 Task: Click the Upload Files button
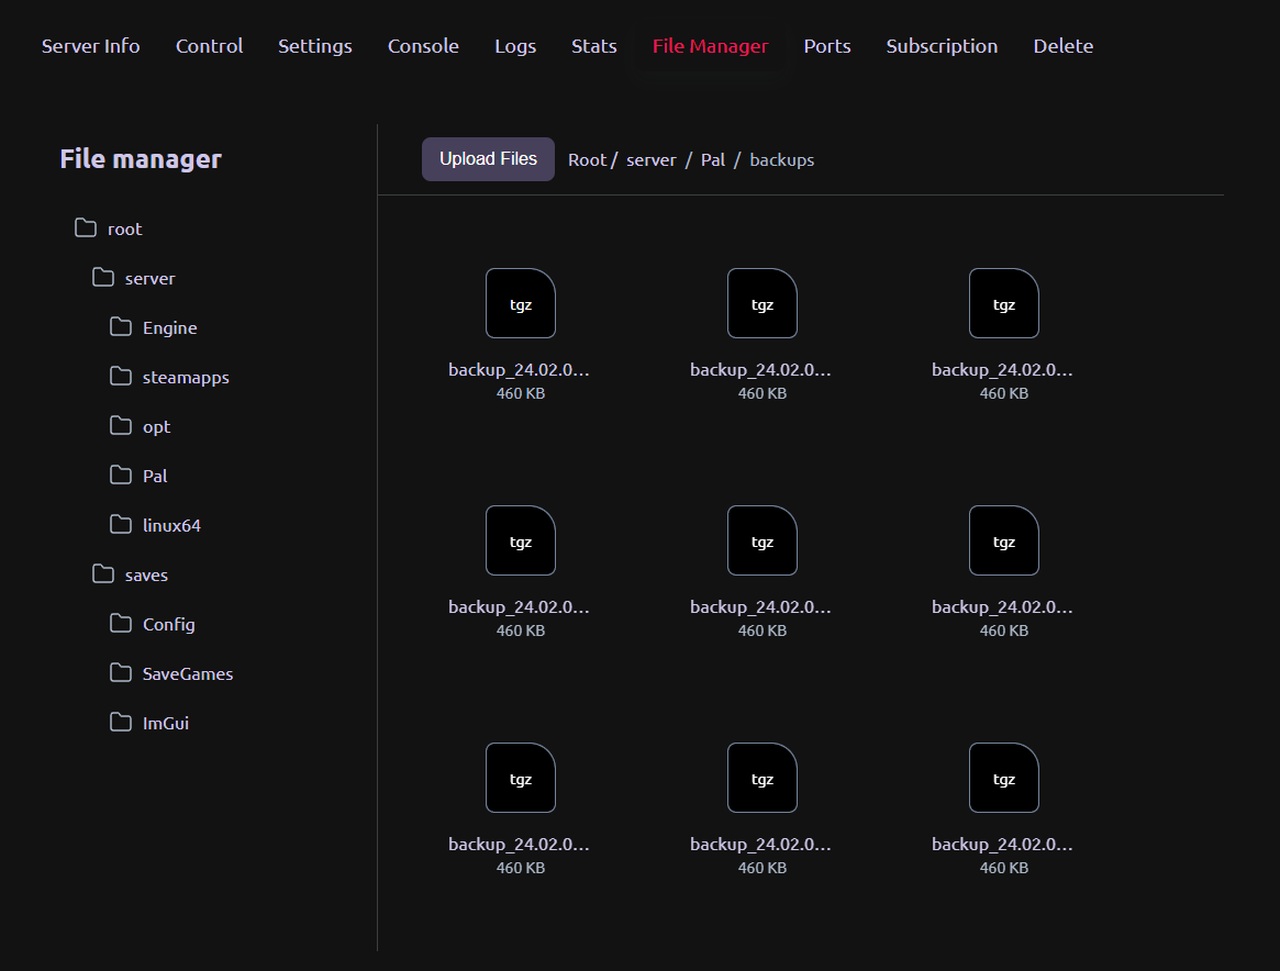coord(488,159)
